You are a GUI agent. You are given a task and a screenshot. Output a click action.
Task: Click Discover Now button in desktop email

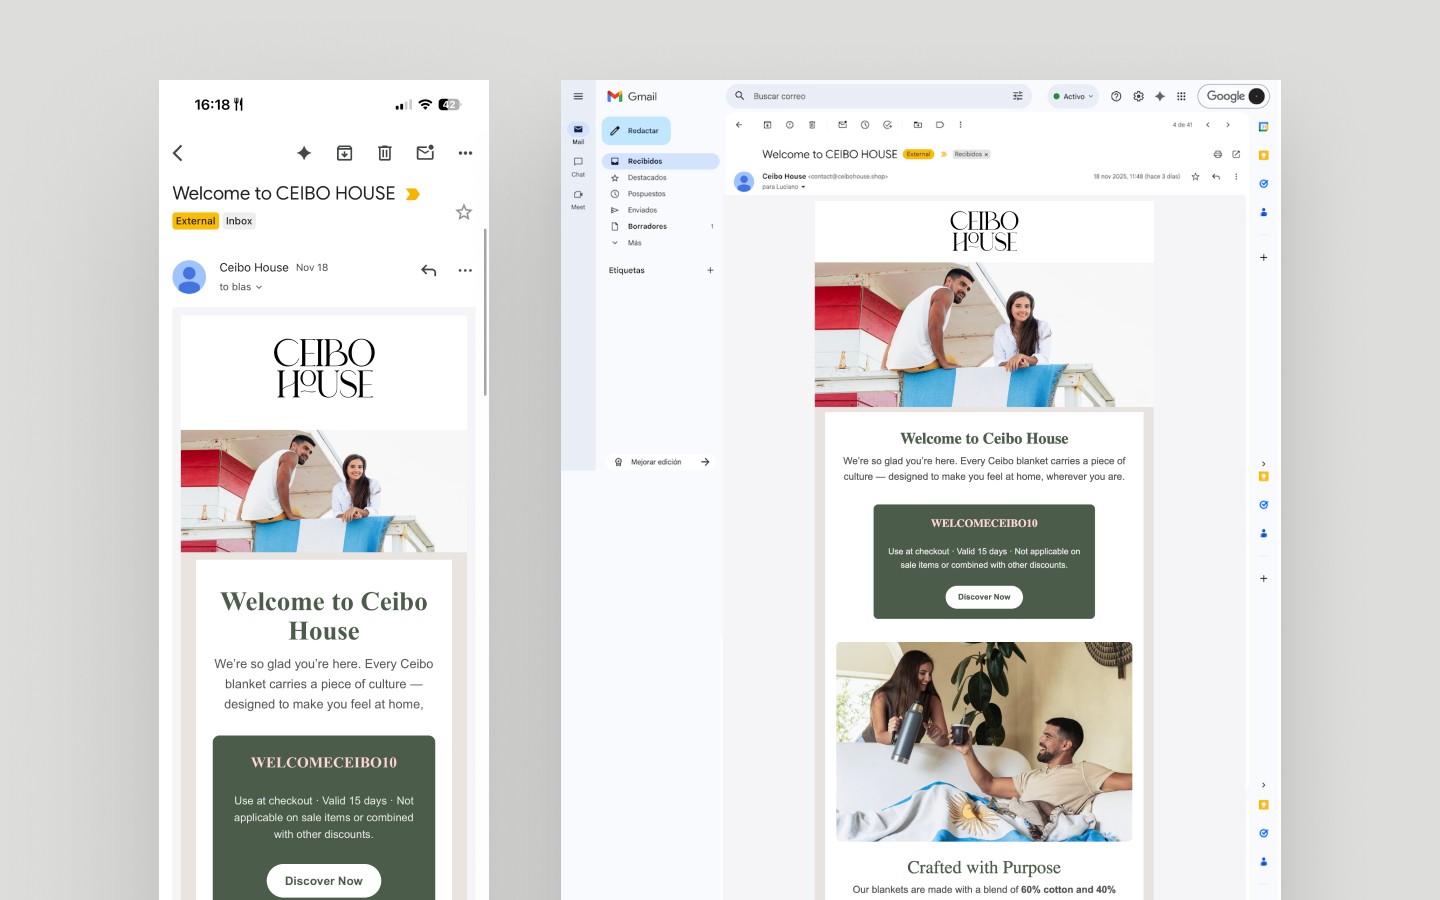pyautogui.click(x=984, y=597)
